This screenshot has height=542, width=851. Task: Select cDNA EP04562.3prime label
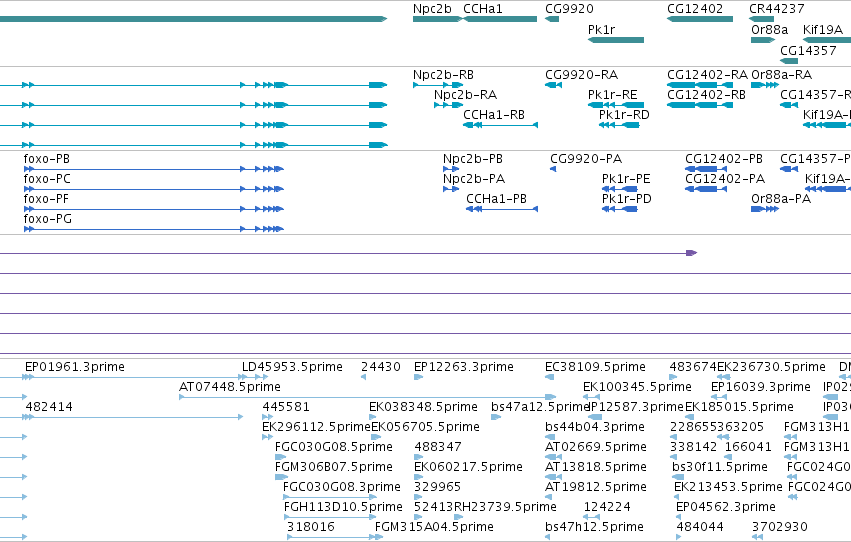726,508
